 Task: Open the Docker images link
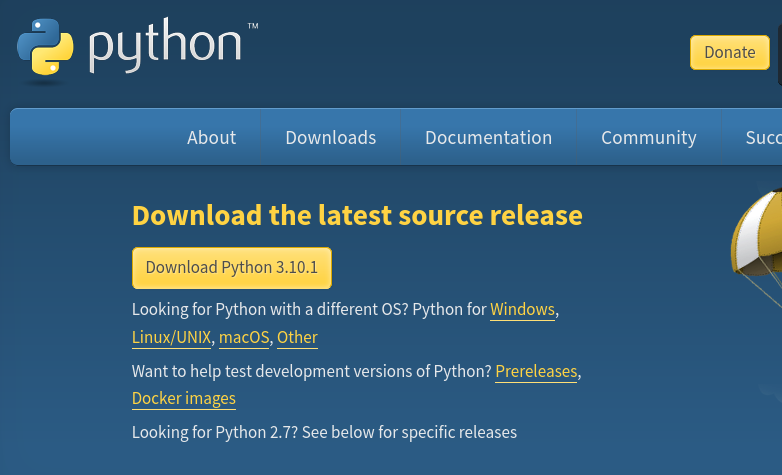tap(184, 399)
